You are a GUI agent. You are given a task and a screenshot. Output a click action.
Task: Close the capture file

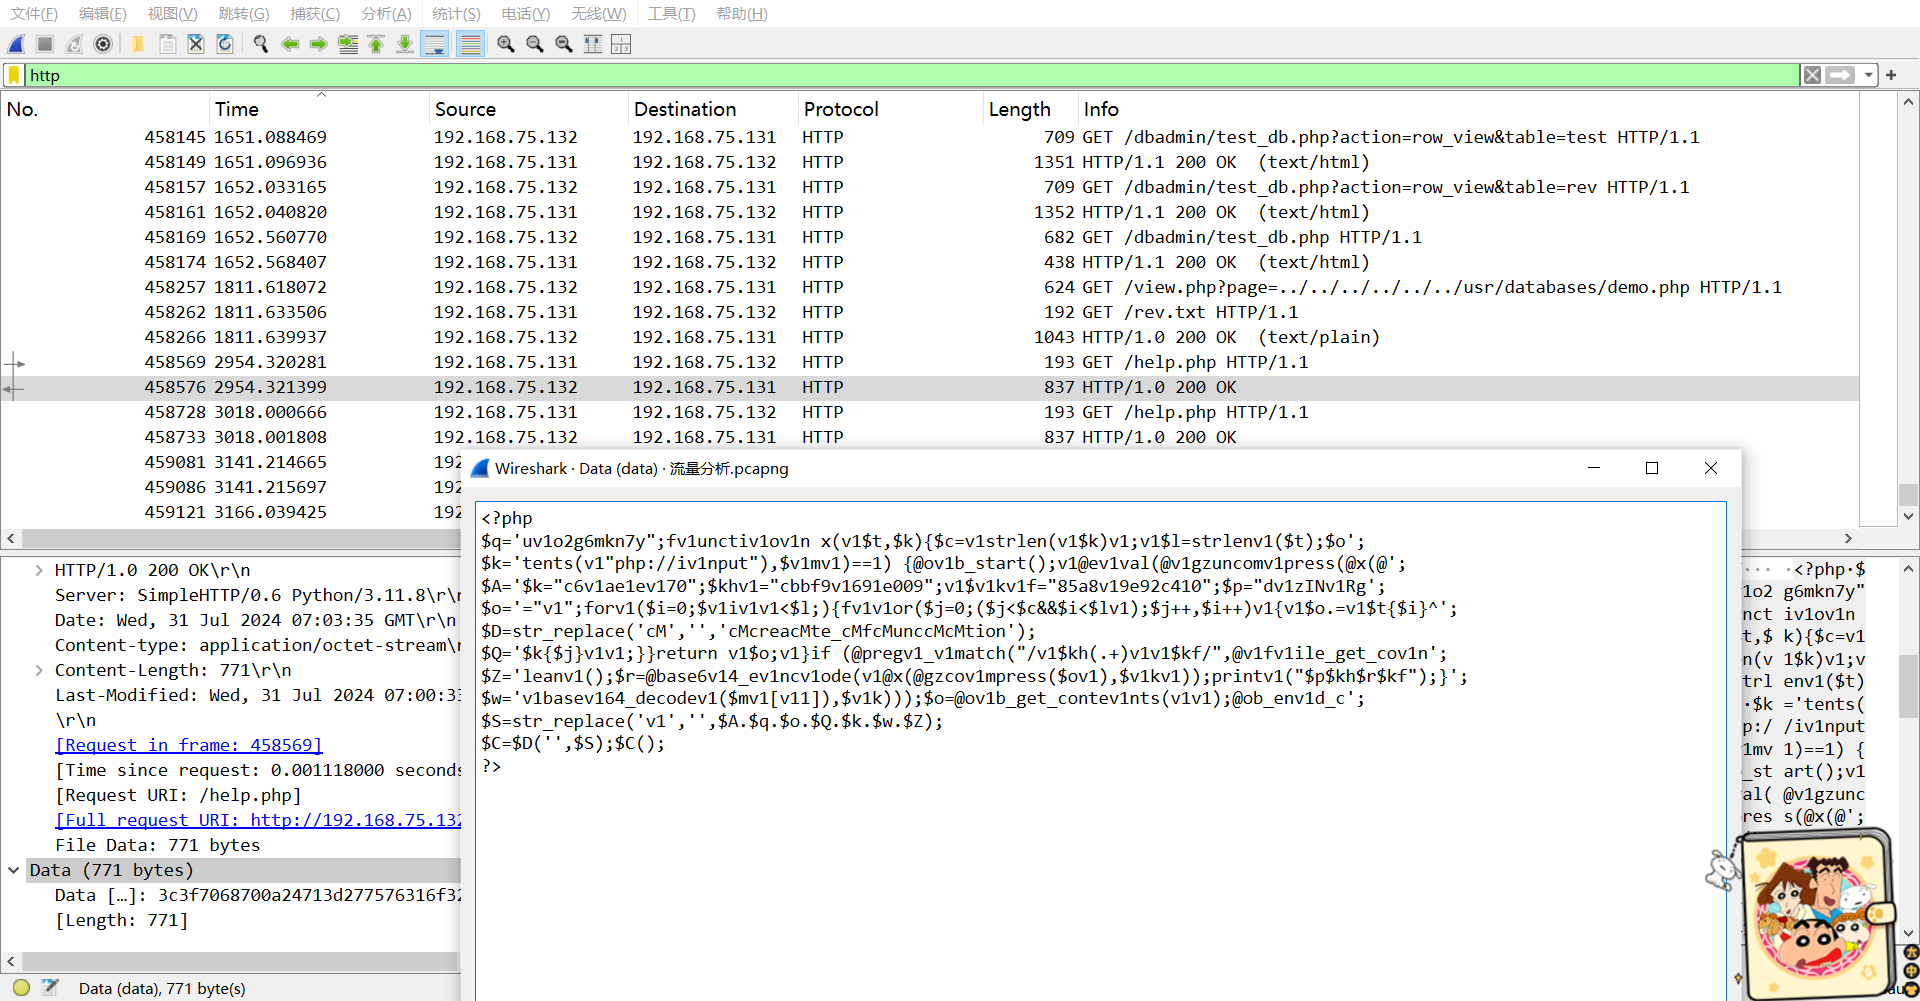[x=196, y=44]
